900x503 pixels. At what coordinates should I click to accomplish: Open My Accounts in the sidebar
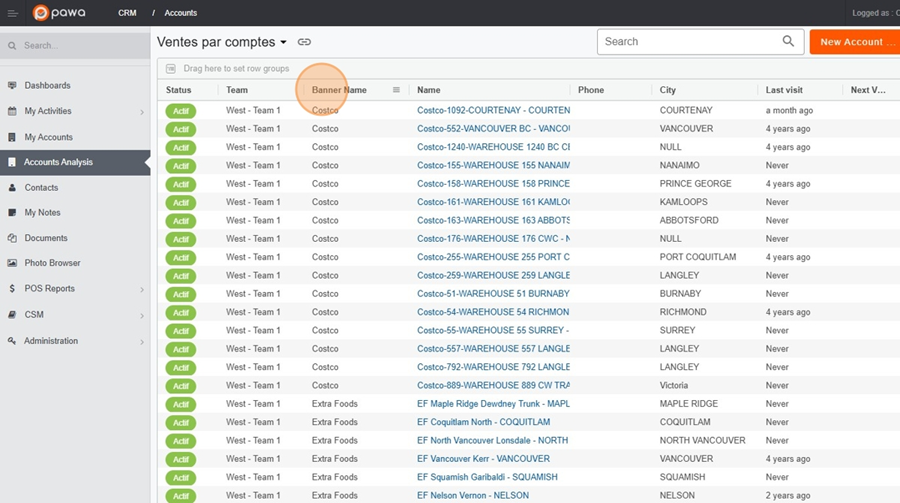click(48, 137)
